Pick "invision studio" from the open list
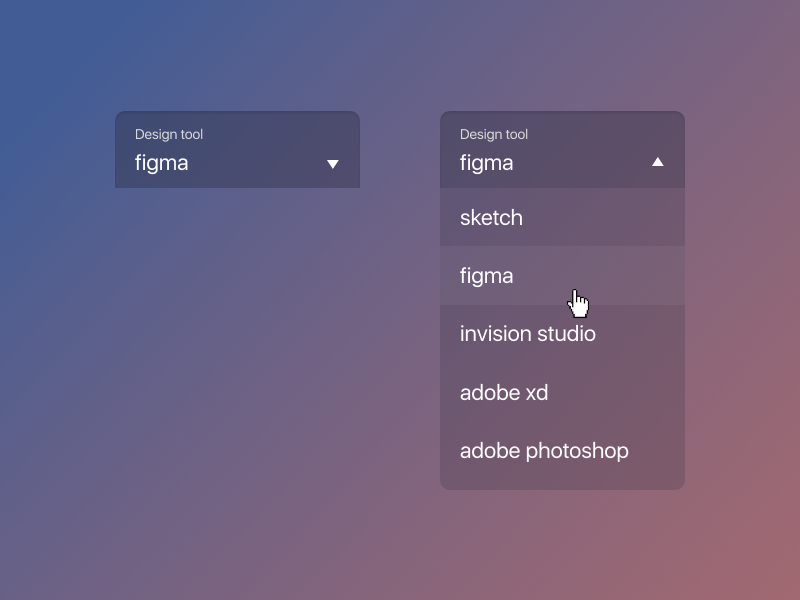Screen dimensions: 800x600 pyautogui.click(x=527, y=334)
